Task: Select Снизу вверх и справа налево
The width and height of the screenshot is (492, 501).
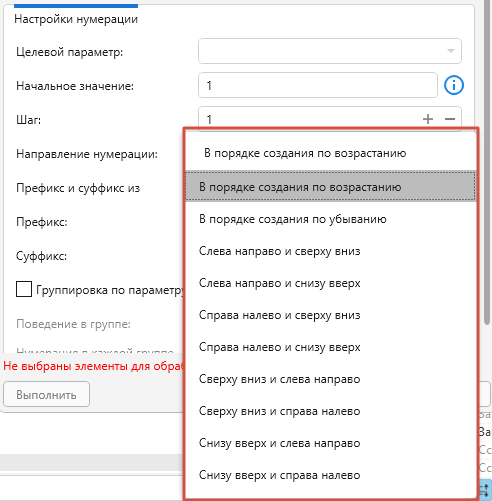Action: [x=330, y=475]
